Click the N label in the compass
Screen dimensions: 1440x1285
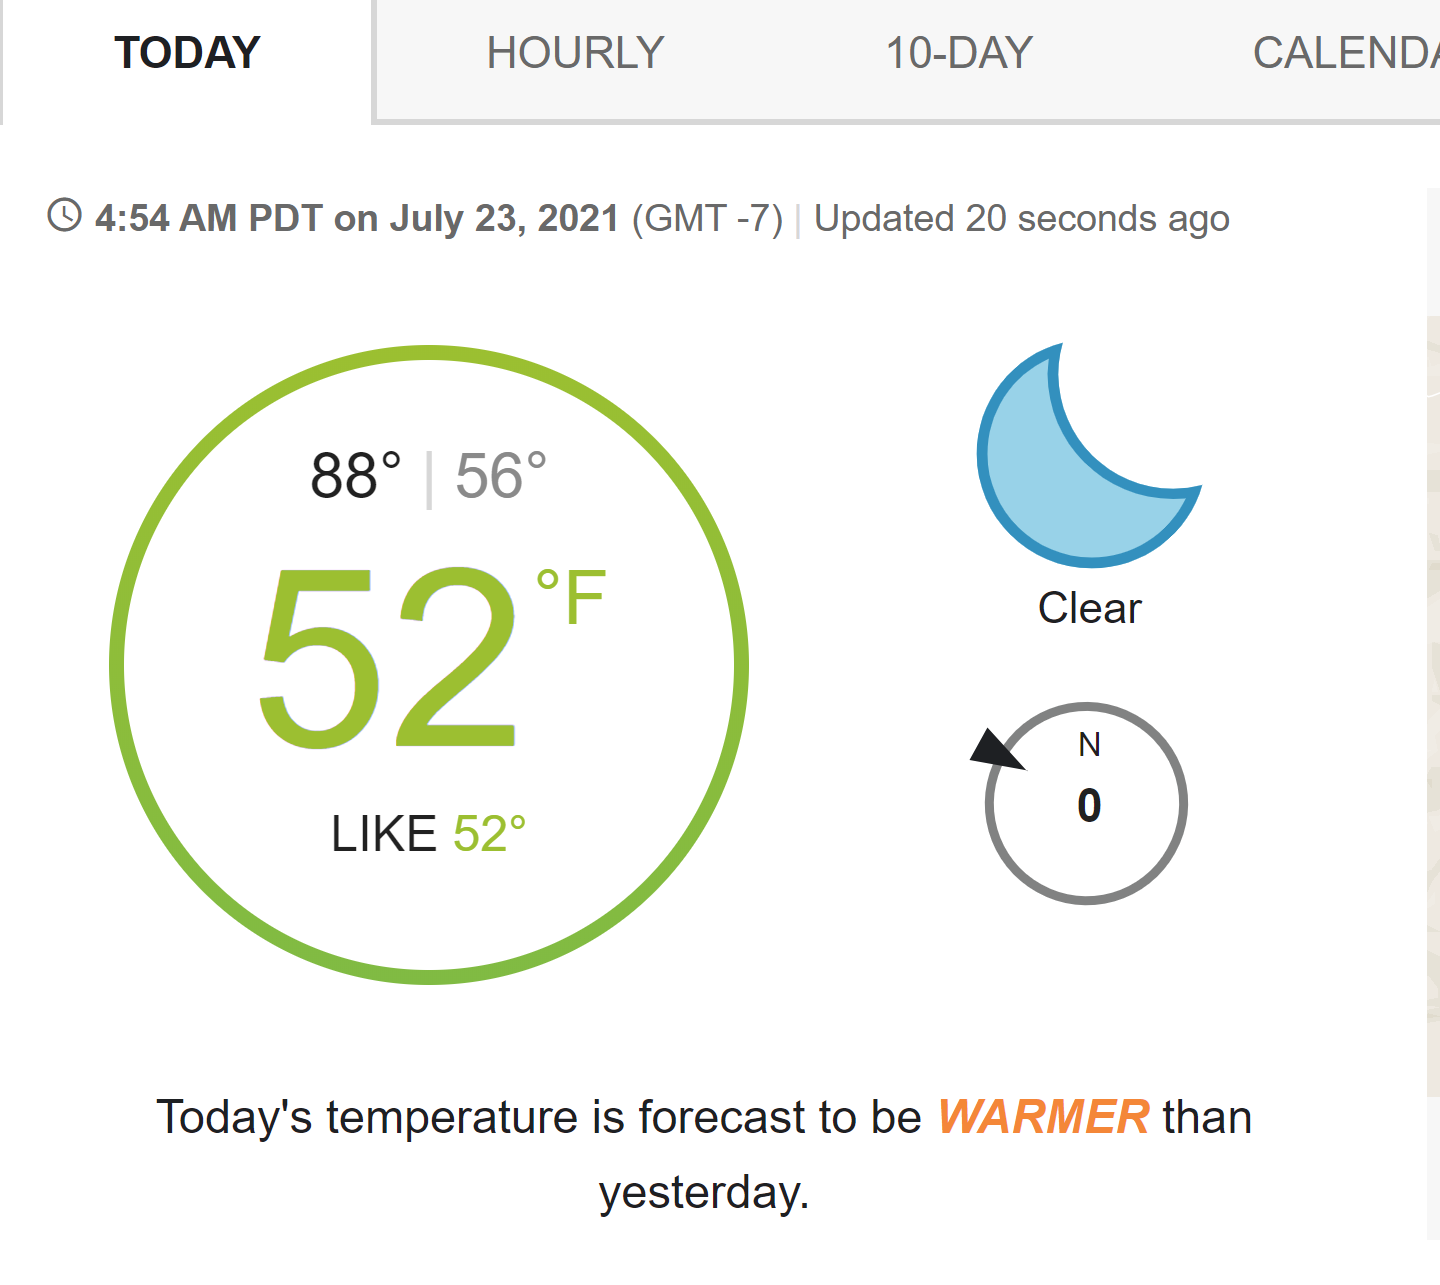1089,745
